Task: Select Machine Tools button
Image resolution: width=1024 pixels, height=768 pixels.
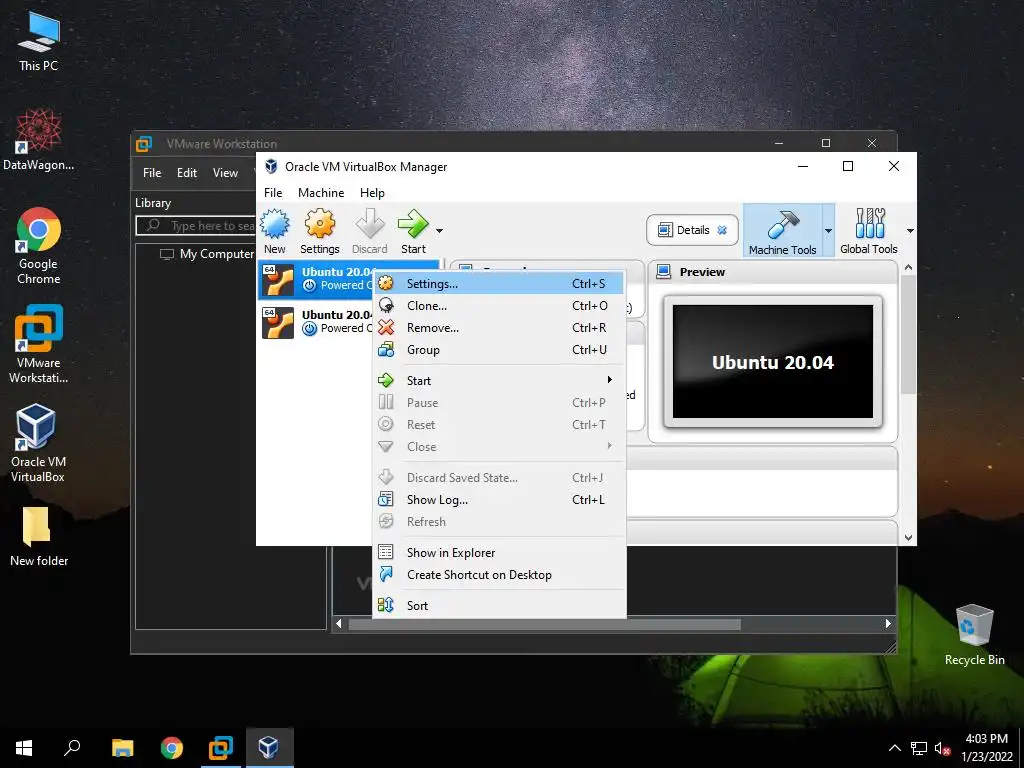Action: (x=782, y=230)
